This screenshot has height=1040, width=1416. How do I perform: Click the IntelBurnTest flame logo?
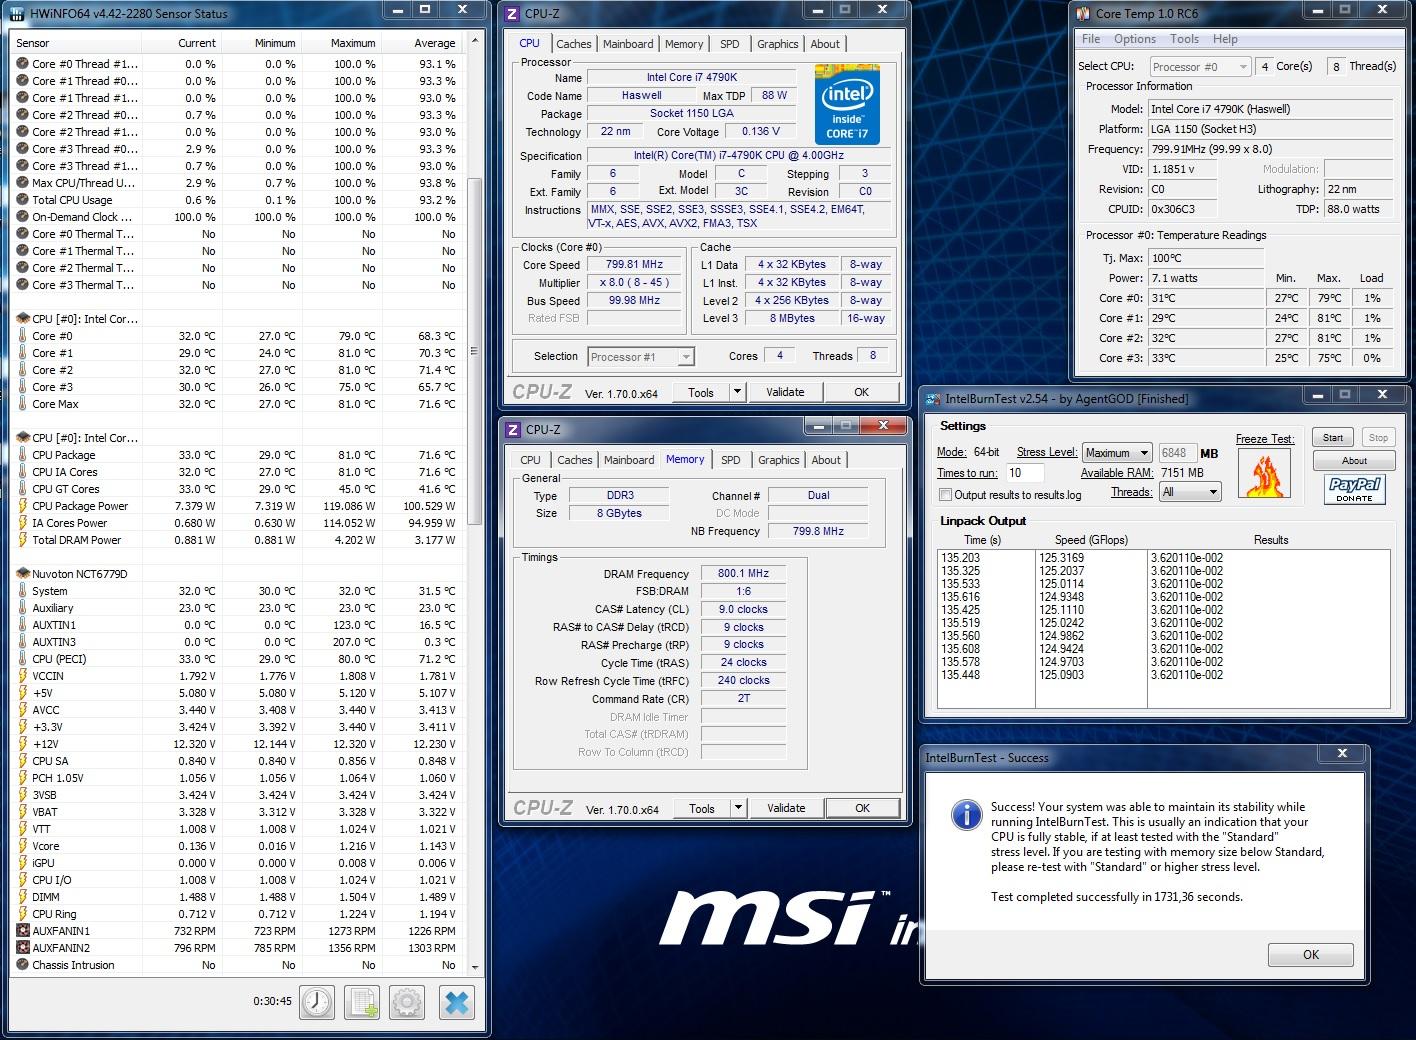[x=1264, y=472]
